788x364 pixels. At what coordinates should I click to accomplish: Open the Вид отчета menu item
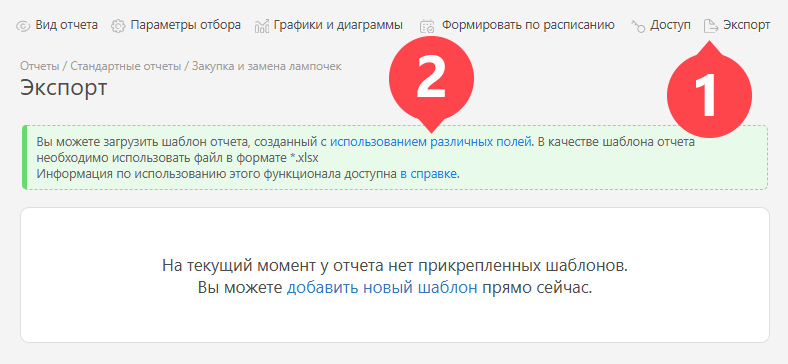[66, 25]
